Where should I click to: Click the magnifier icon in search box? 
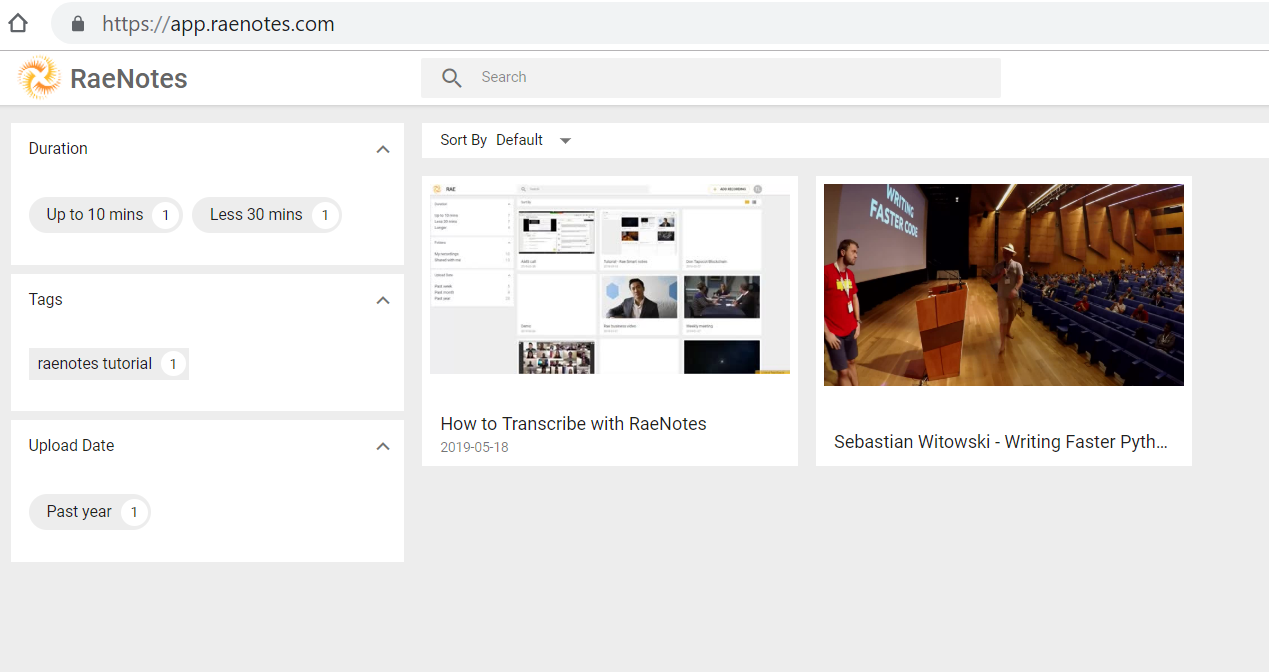coord(452,78)
